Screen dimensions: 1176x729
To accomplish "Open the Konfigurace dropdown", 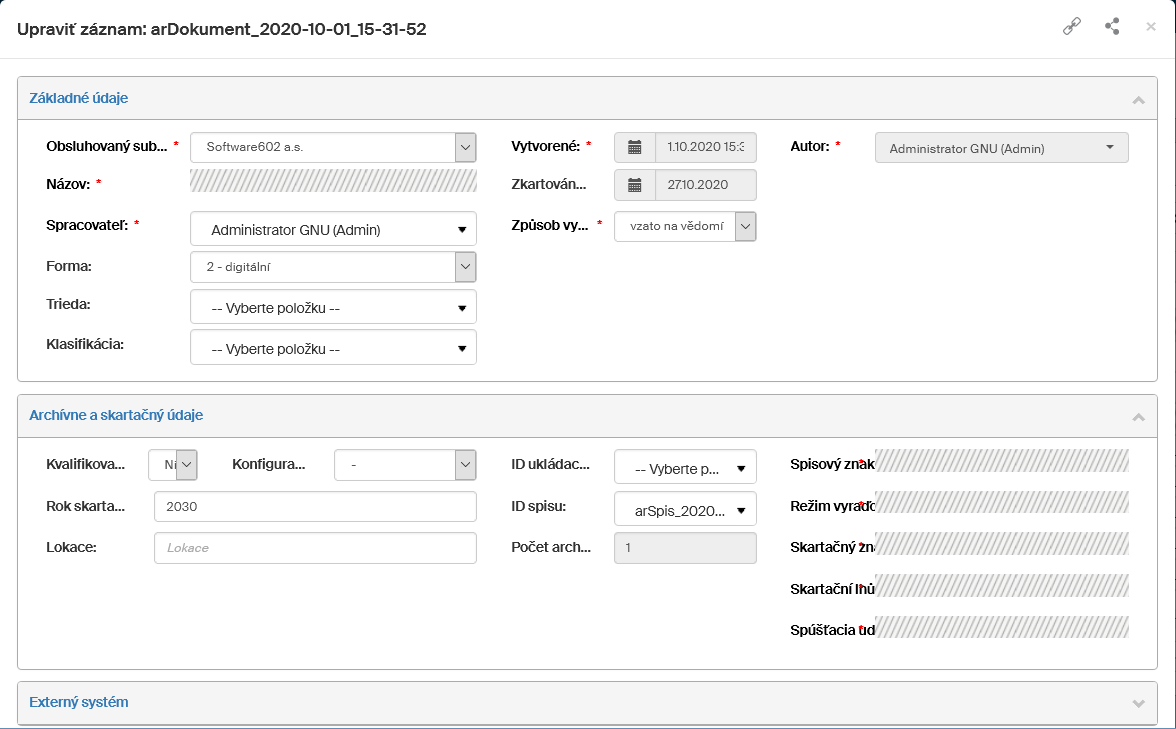I will click(405, 465).
